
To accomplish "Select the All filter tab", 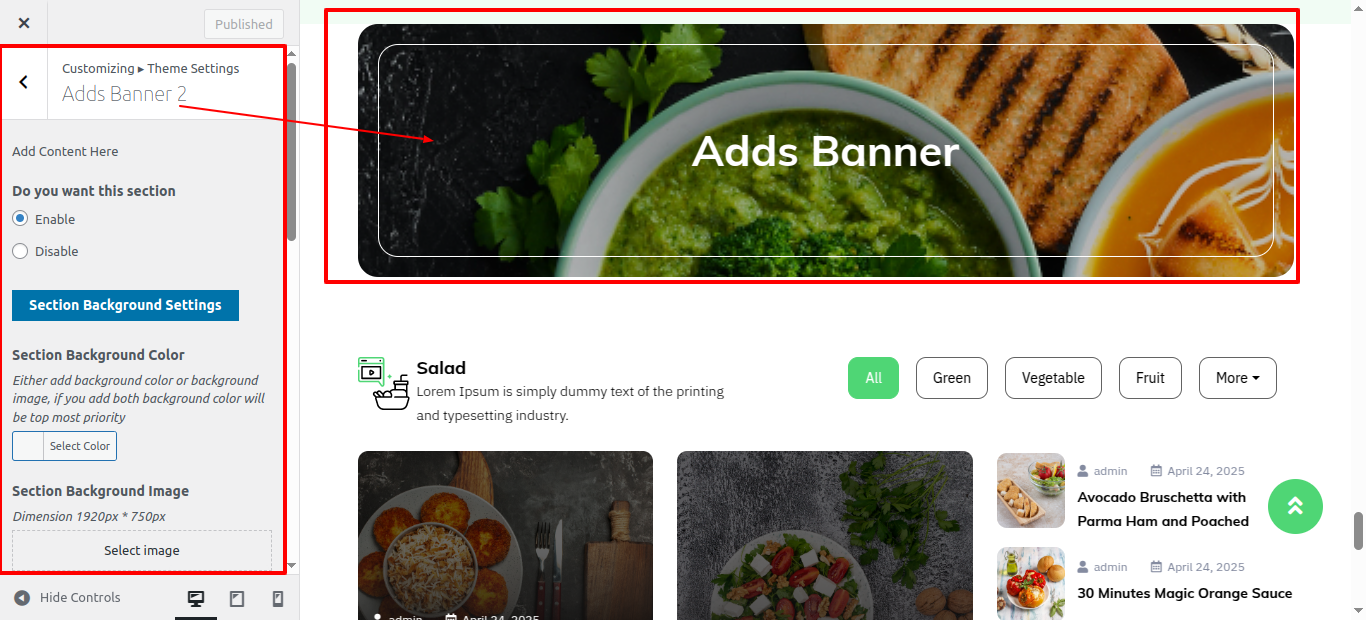I will [874, 378].
